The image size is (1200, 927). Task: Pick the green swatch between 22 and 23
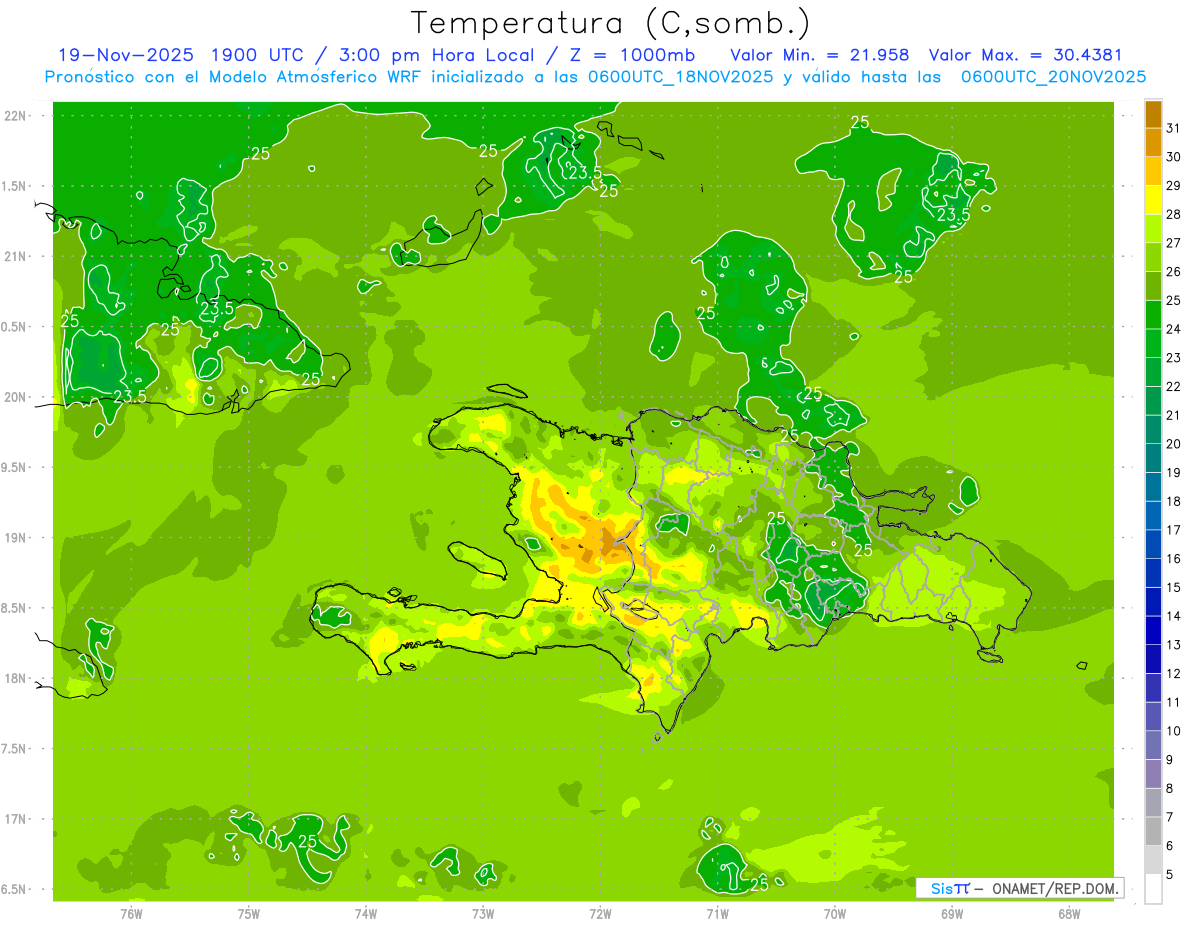tap(1153, 372)
